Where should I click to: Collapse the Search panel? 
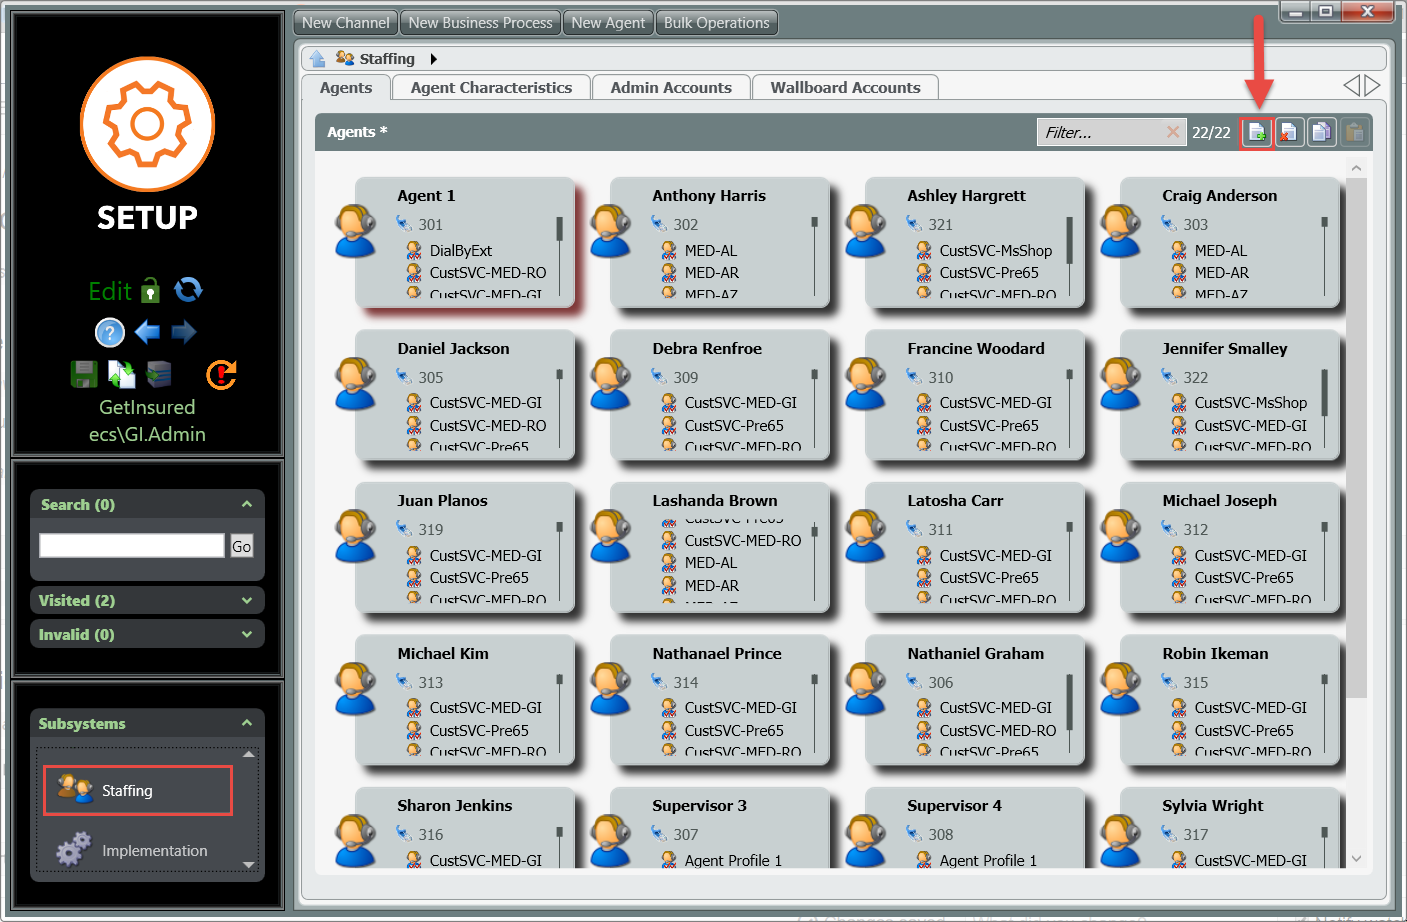tap(247, 504)
